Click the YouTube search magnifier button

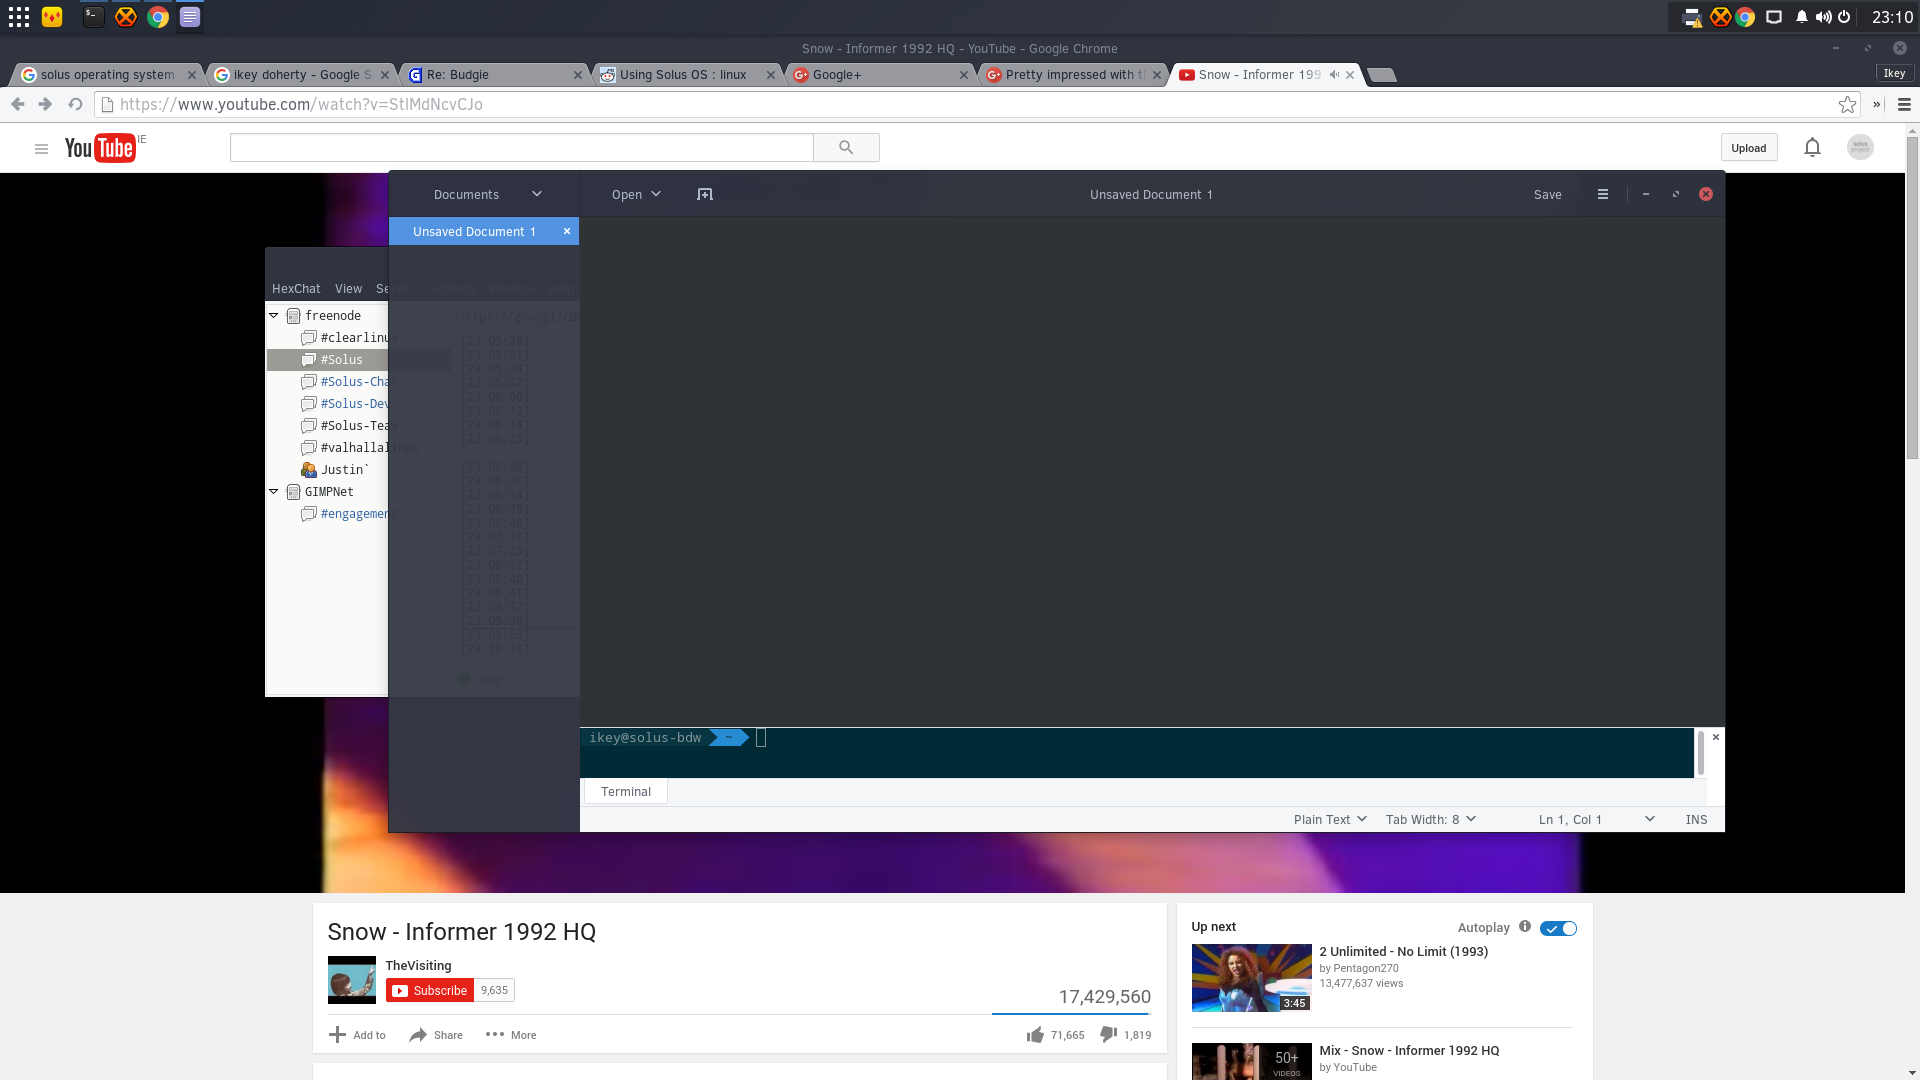coord(846,147)
